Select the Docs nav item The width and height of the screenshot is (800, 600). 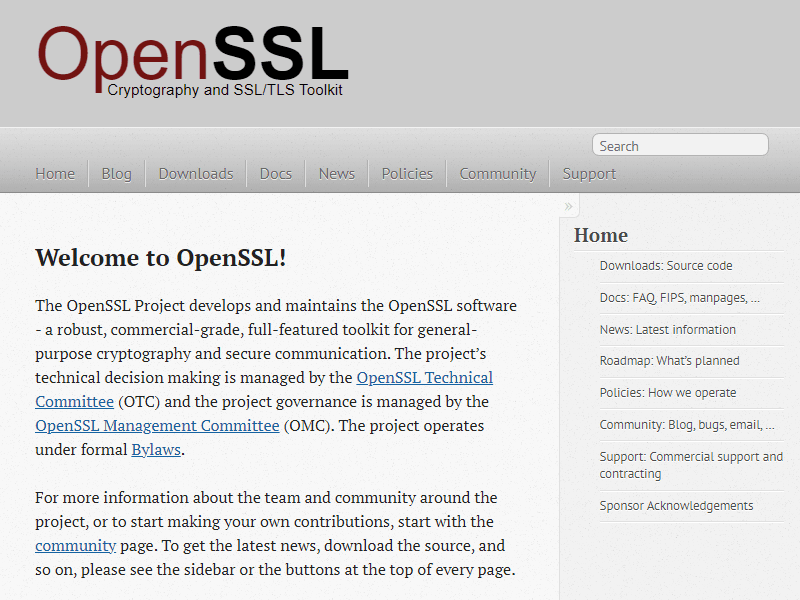coord(276,174)
